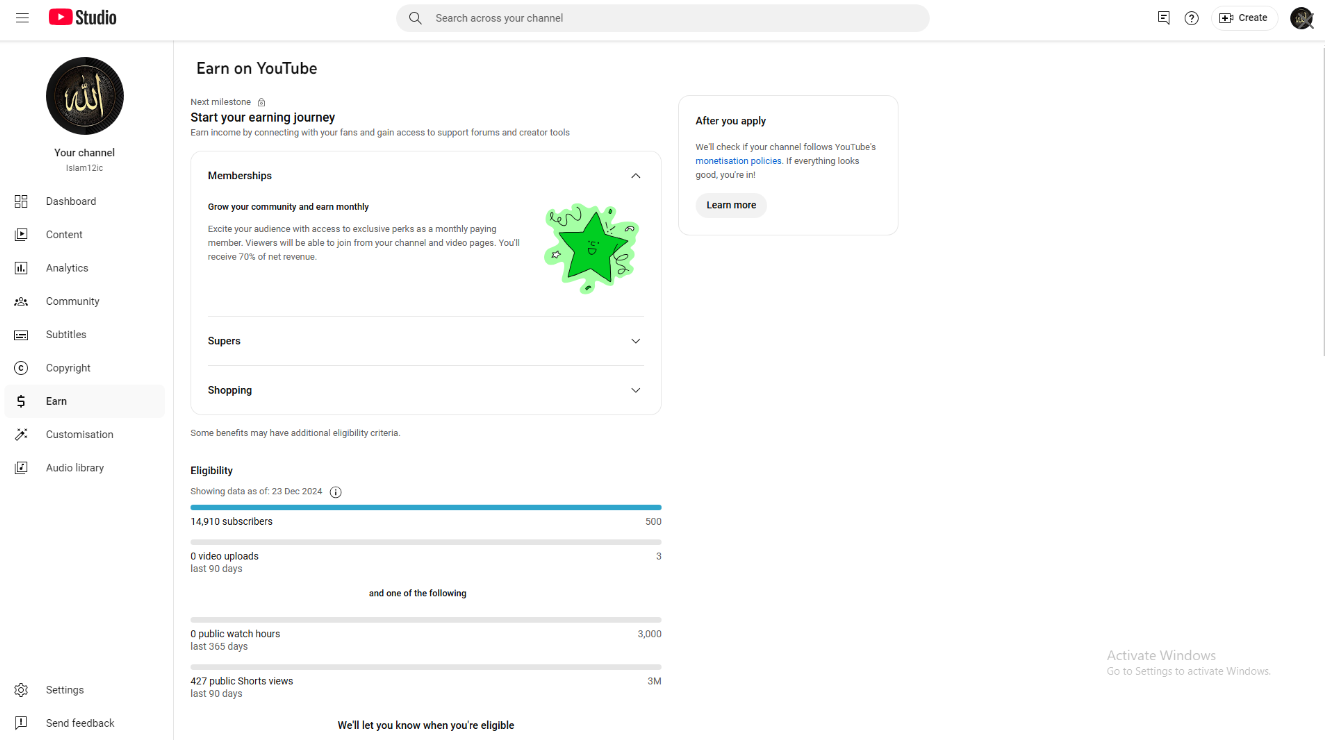The image size is (1325, 740).
Task: Click the public watch hours progress bar
Action: click(x=426, y=620)
